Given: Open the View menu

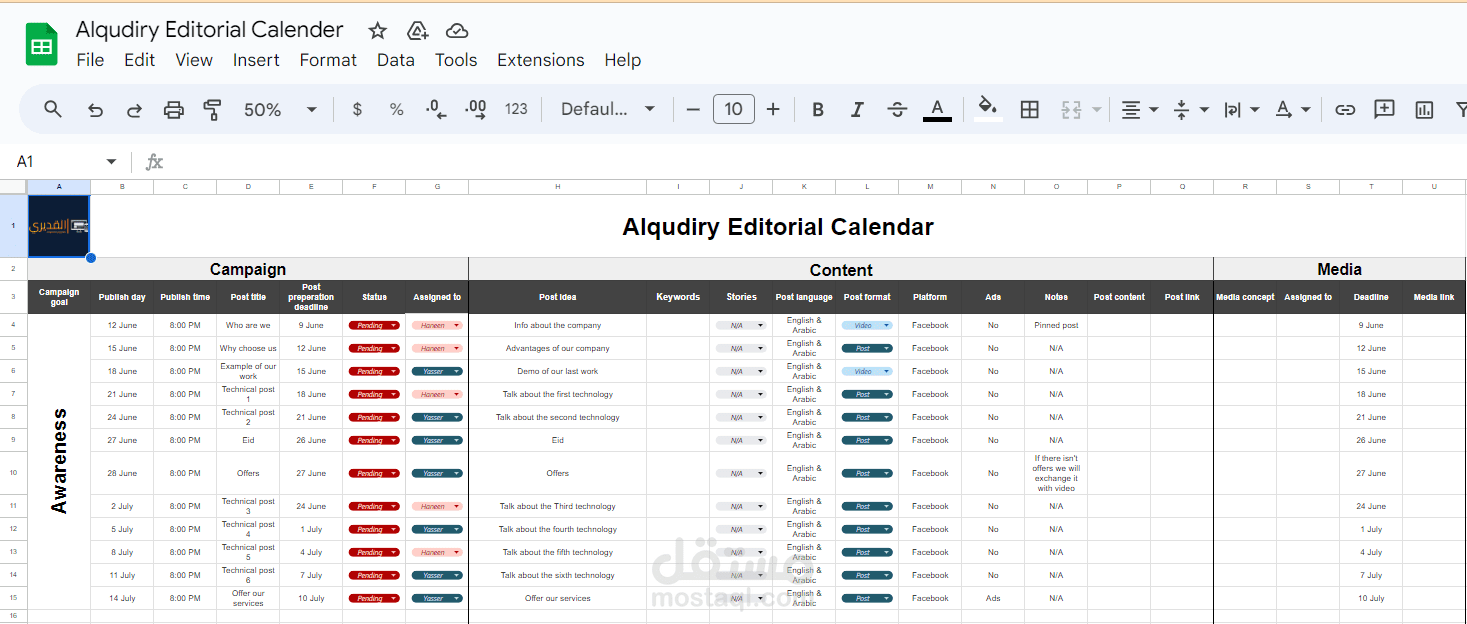Looking at the screenshot, I should [x=194, y=60].
